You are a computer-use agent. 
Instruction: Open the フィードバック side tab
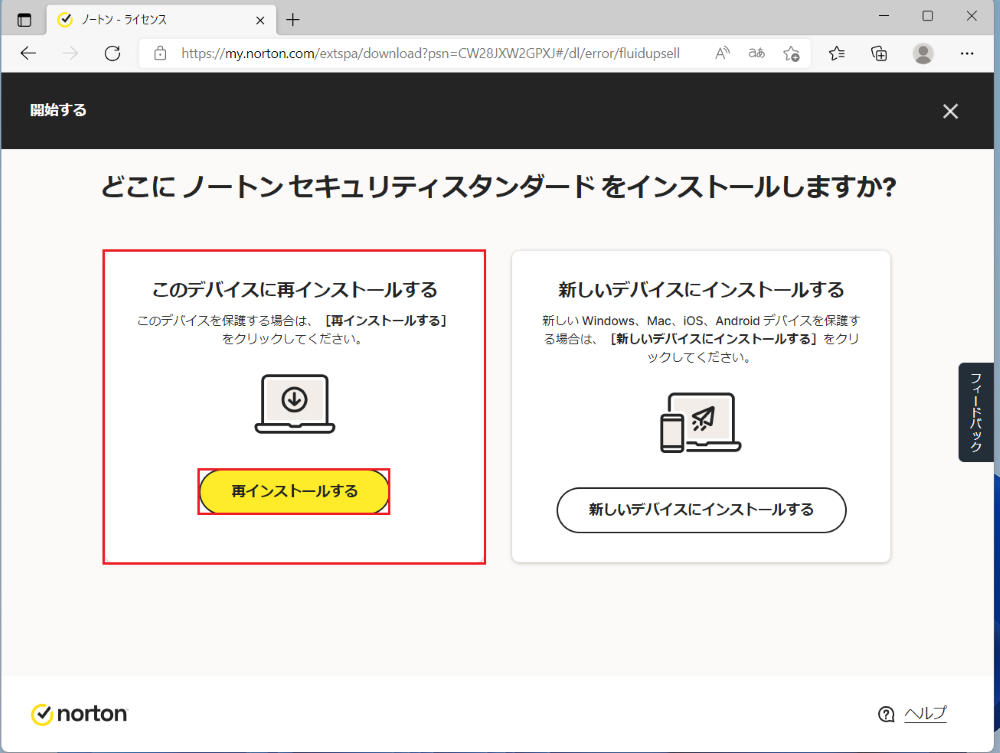(976, 412)
